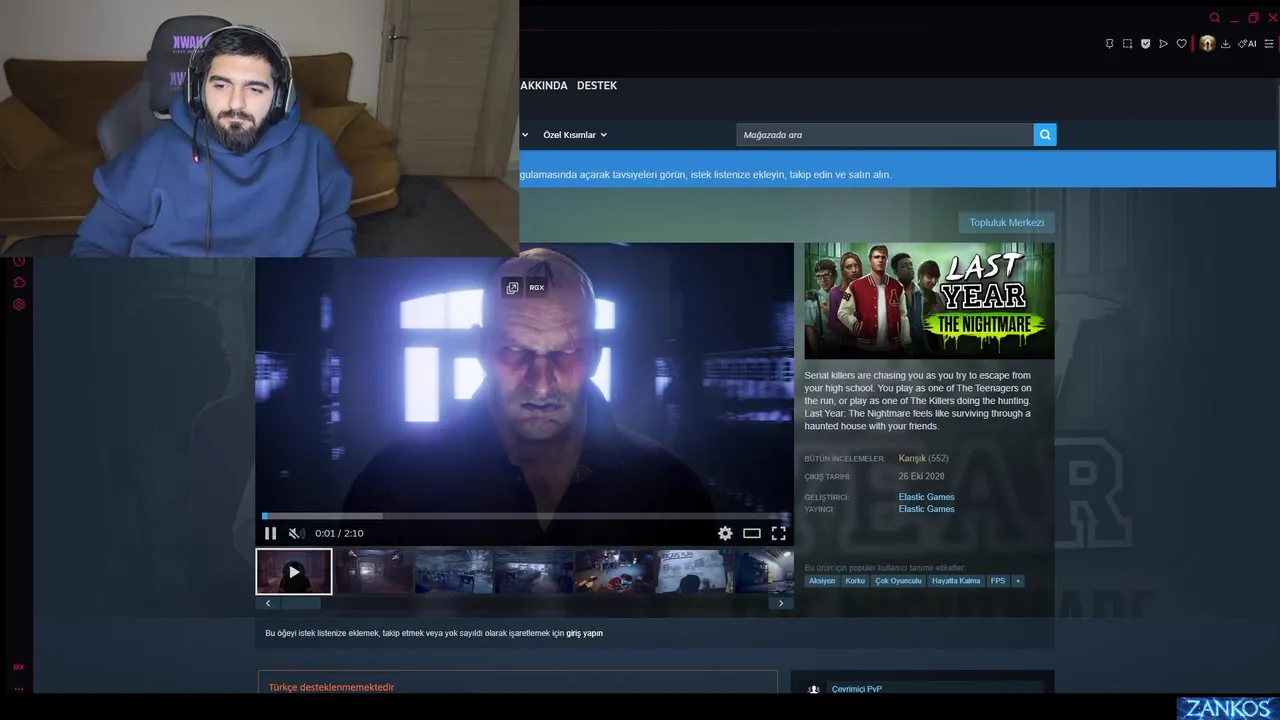Viewport: 1280px width, 720px height.
Task: Click the RGX overlay button on video
Action: [537, 288]
